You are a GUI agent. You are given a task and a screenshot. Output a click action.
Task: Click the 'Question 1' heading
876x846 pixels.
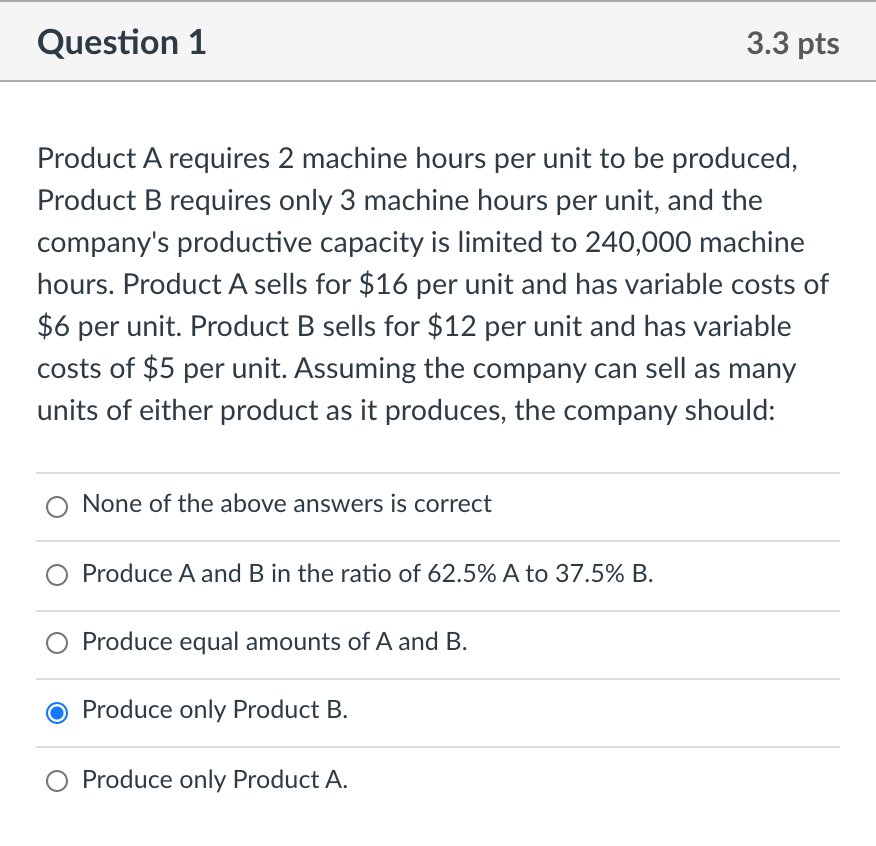(121, 42)
